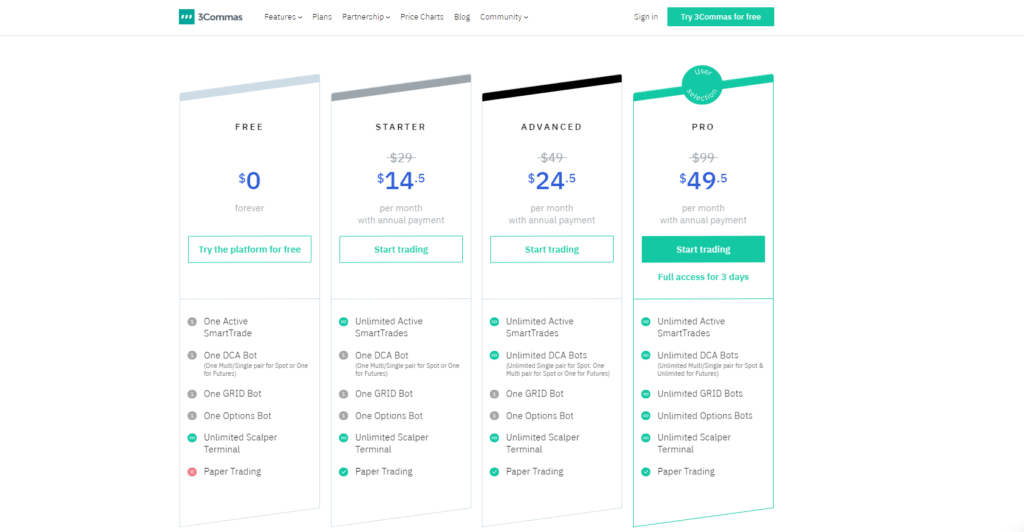Click Pro Unlimited Scalper Terminal icon
This screenshot has height=532, width=1024.
point(646,438)
